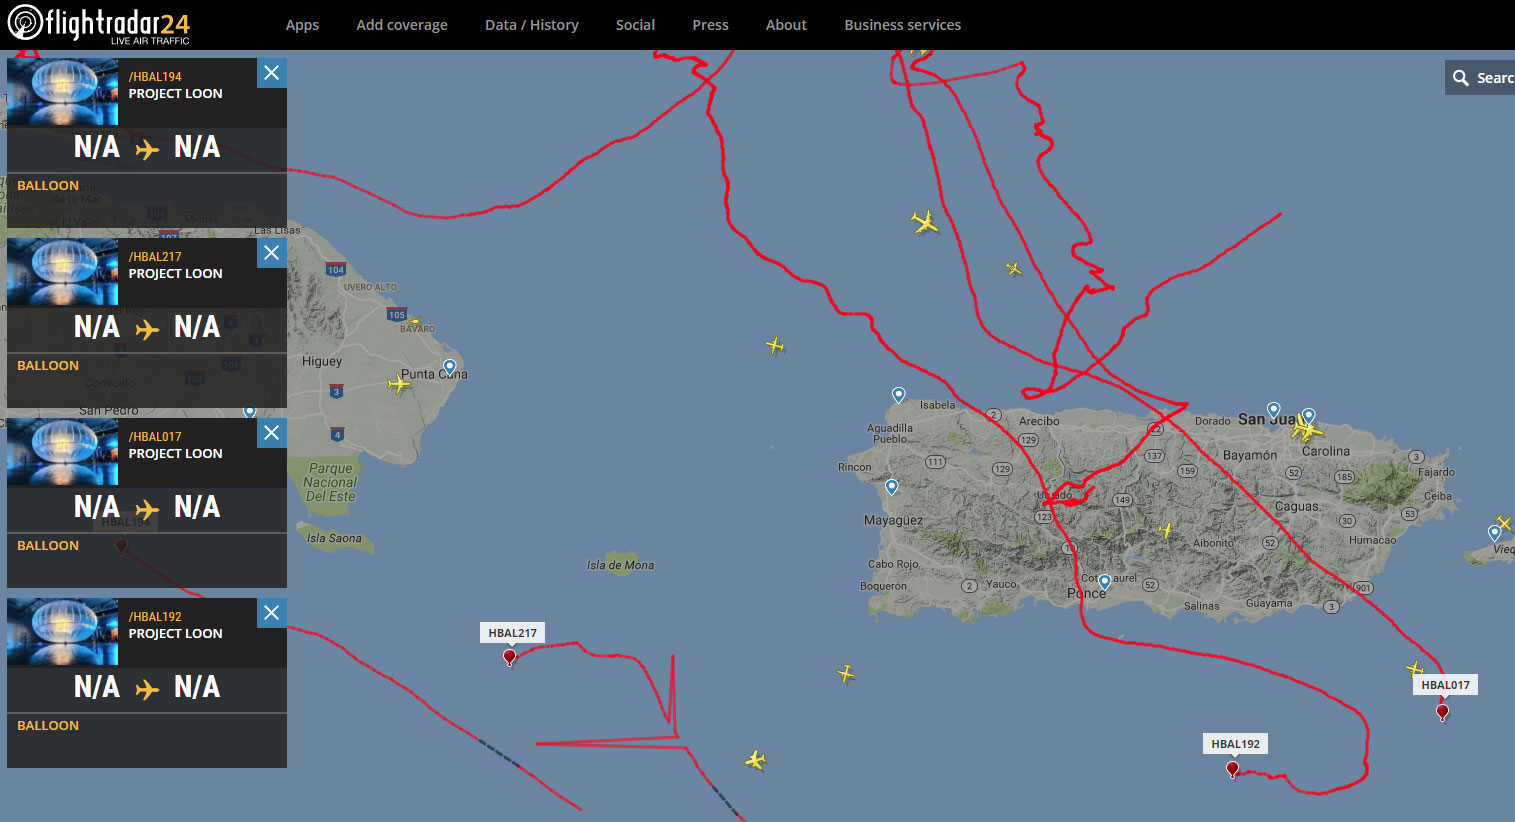Viewport: 1515px width, 822px height.
Task: Close the HBAL217 balloon panel
Action: (272, 253)
